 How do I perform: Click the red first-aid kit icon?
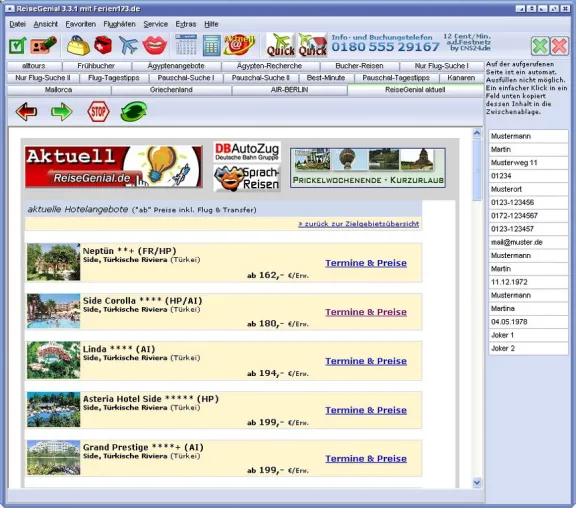point(103,45)
